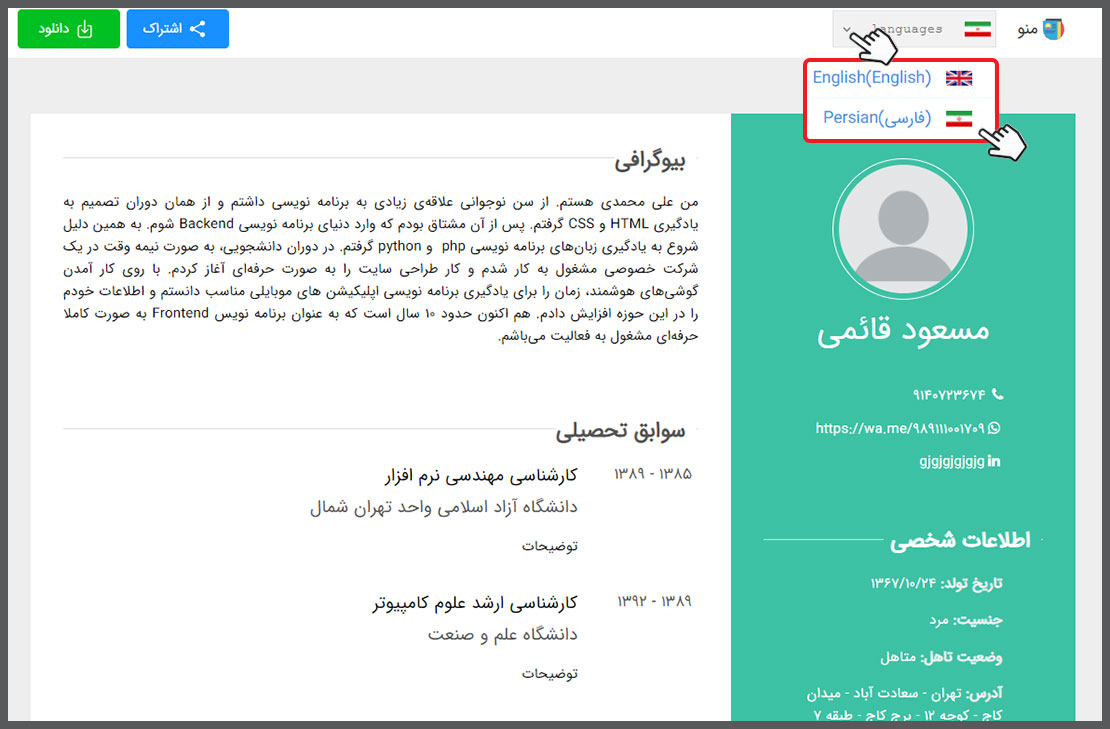Image resolution: width=1110 pixels, height=729 pixels.
Task: Click the LinkedIn icon in contact list
Action: click(994, 461)
